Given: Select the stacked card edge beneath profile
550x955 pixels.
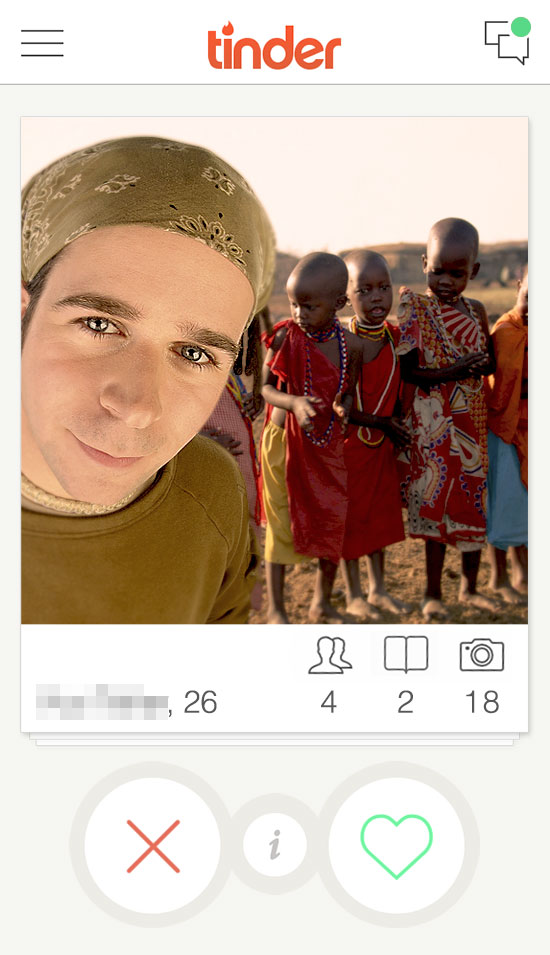Looking at the screenshot, I should (275, 739).
